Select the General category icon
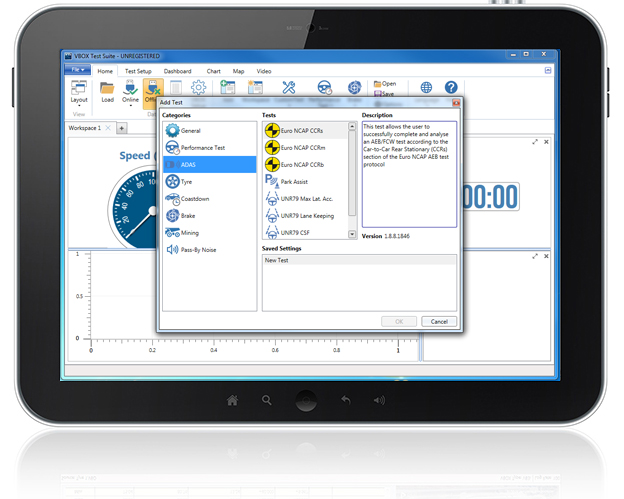The width and height of the screenshot is (624, 499). click(x=172, y=130)
